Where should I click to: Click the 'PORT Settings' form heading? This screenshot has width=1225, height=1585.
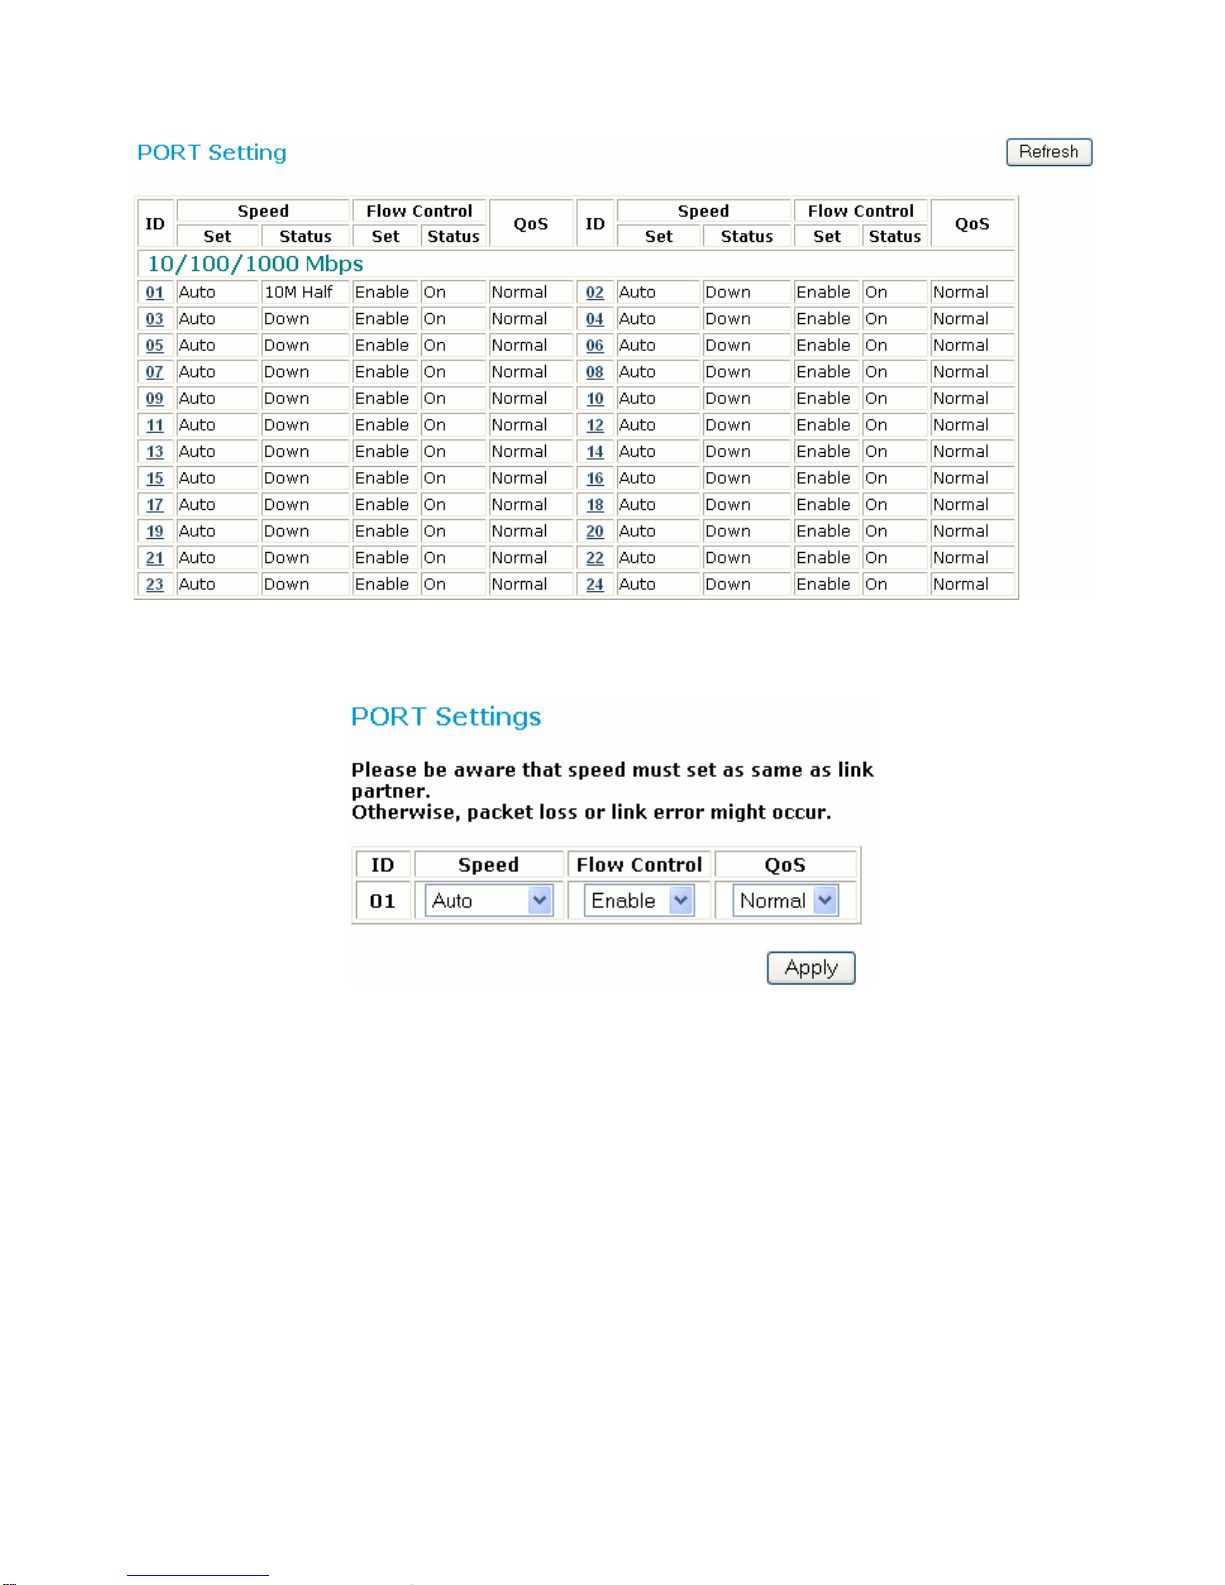446,717
